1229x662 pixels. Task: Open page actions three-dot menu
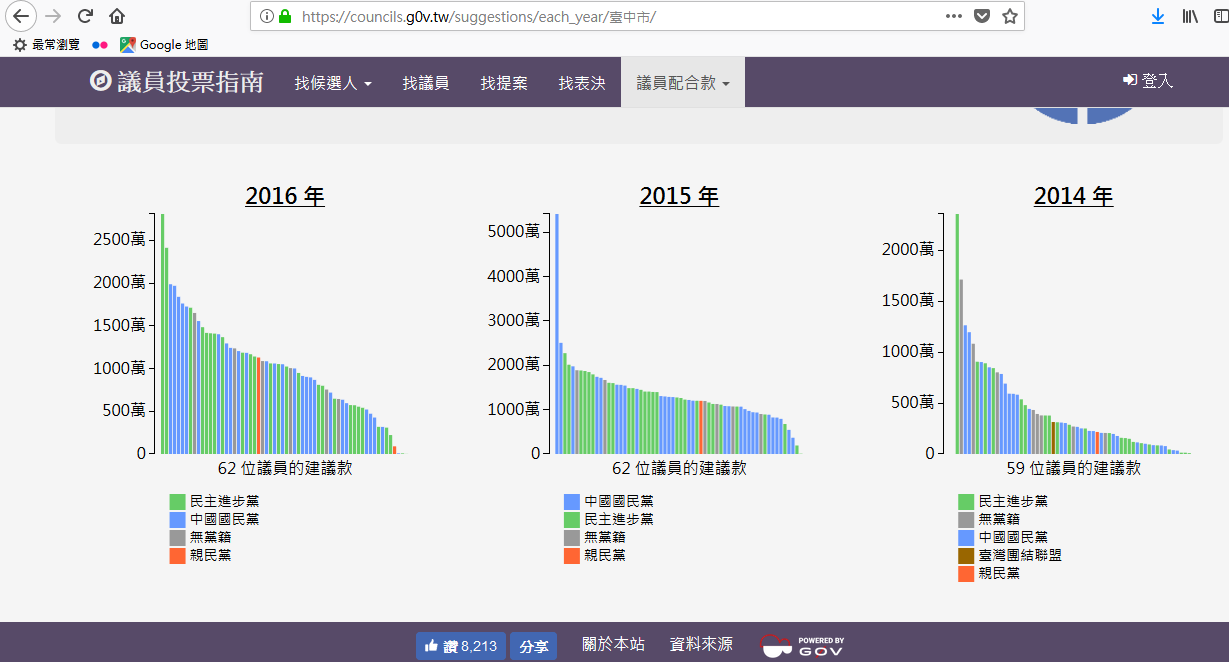pos(954,16)
